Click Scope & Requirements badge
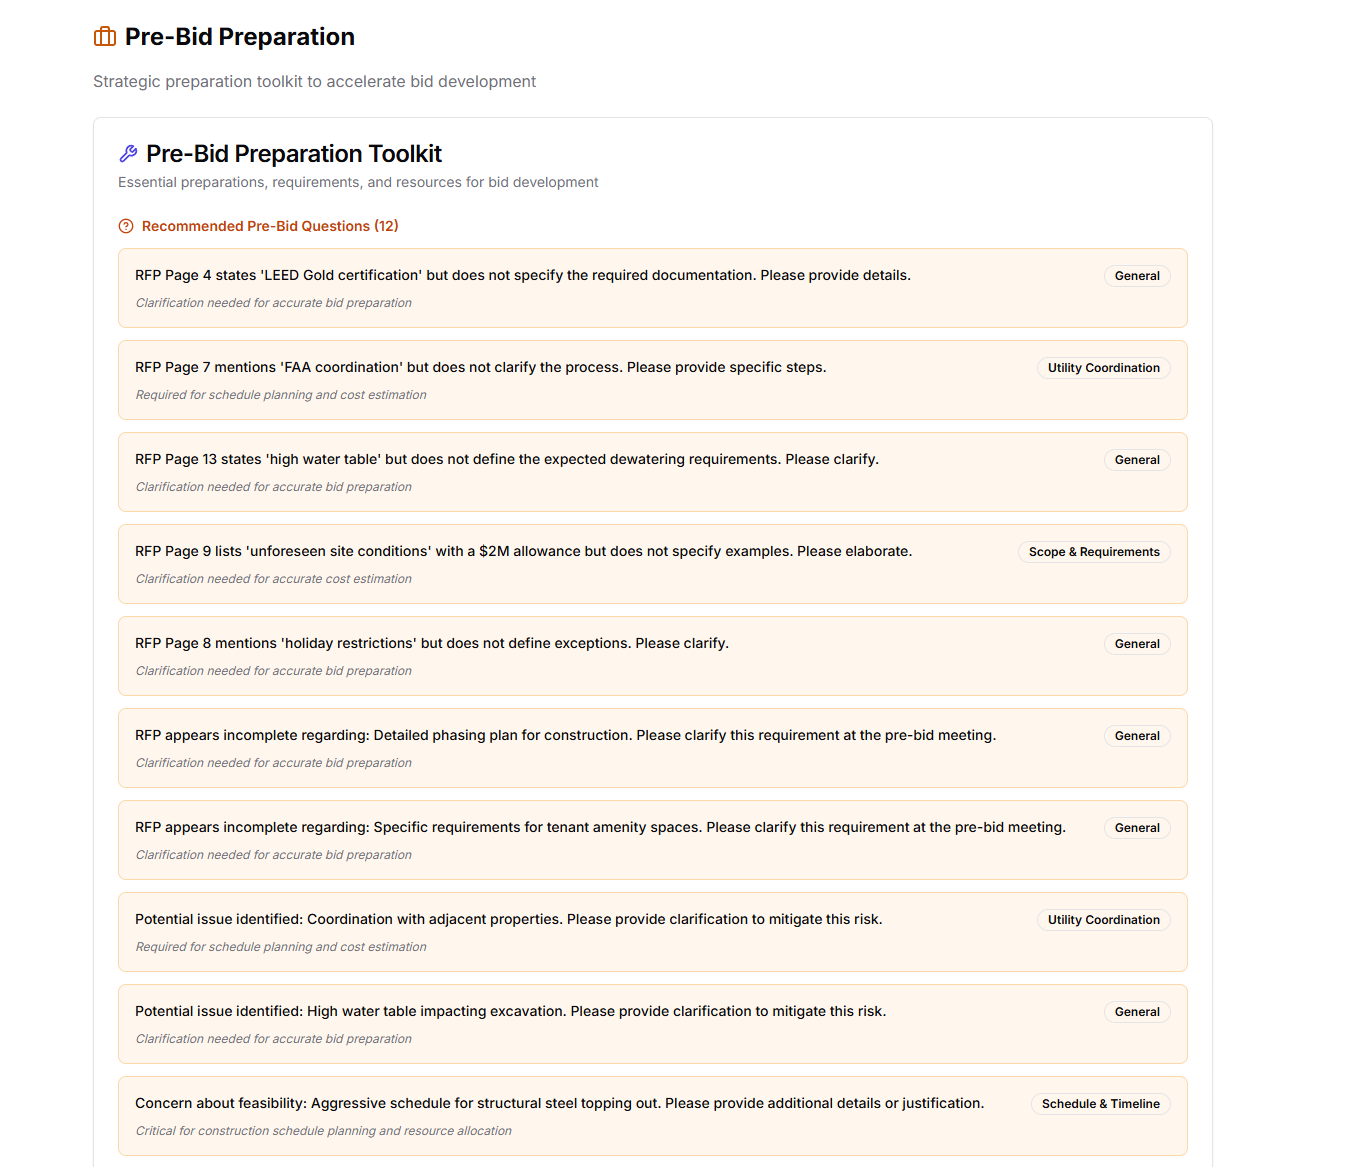The image size is (1357, 1167). (1093, 552)
